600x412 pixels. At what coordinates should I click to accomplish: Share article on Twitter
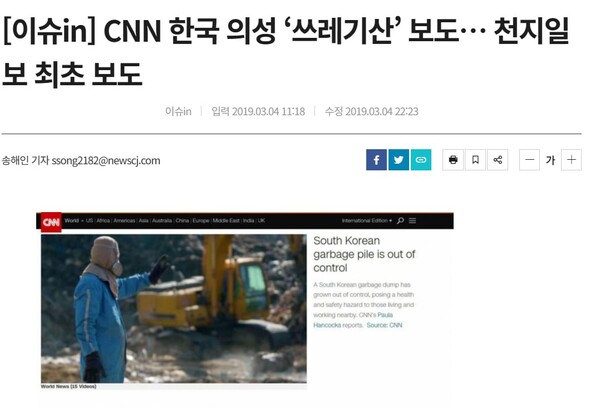click(398, 160)
